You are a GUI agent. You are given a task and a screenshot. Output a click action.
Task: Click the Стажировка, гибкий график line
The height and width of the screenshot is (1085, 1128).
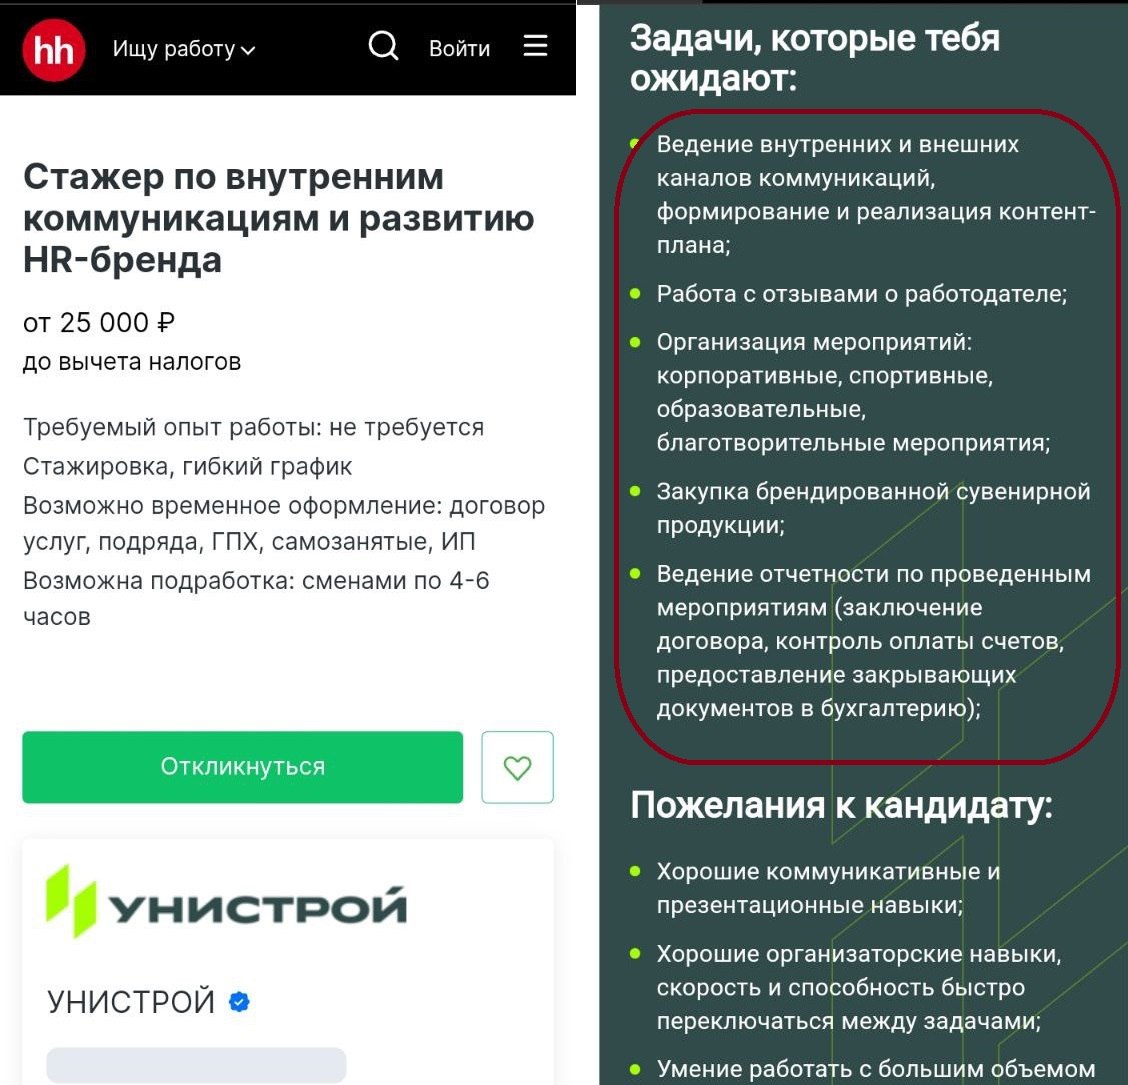187,466
